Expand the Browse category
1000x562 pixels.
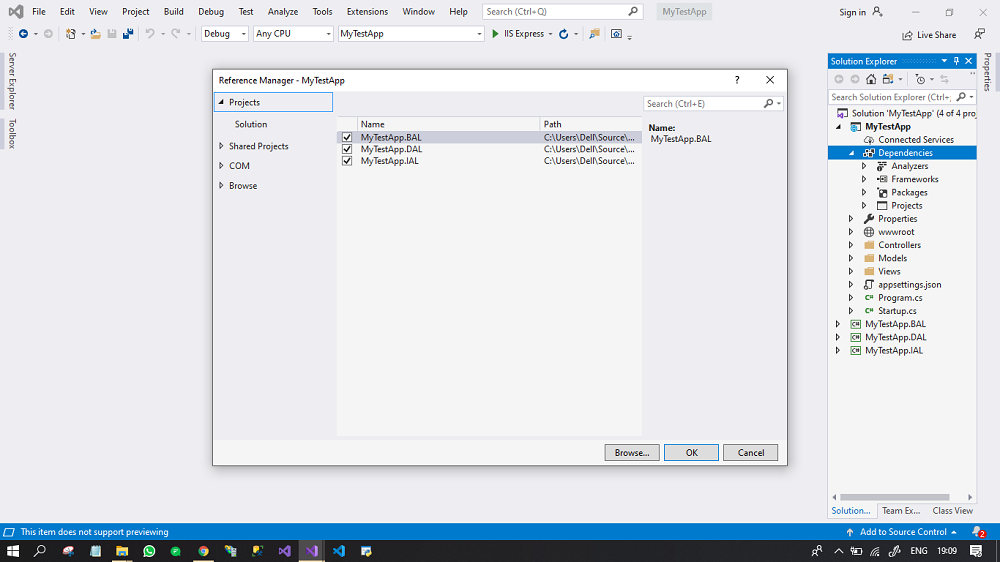click(x=221, y=185)
